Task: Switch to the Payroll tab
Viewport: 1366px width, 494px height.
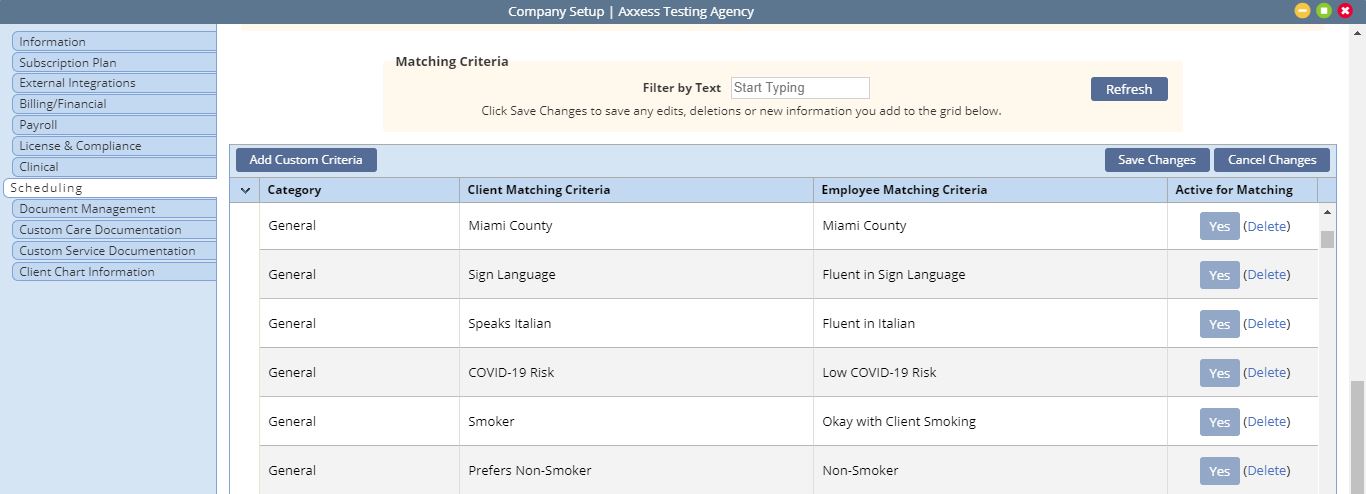Action: click(114, 125)
